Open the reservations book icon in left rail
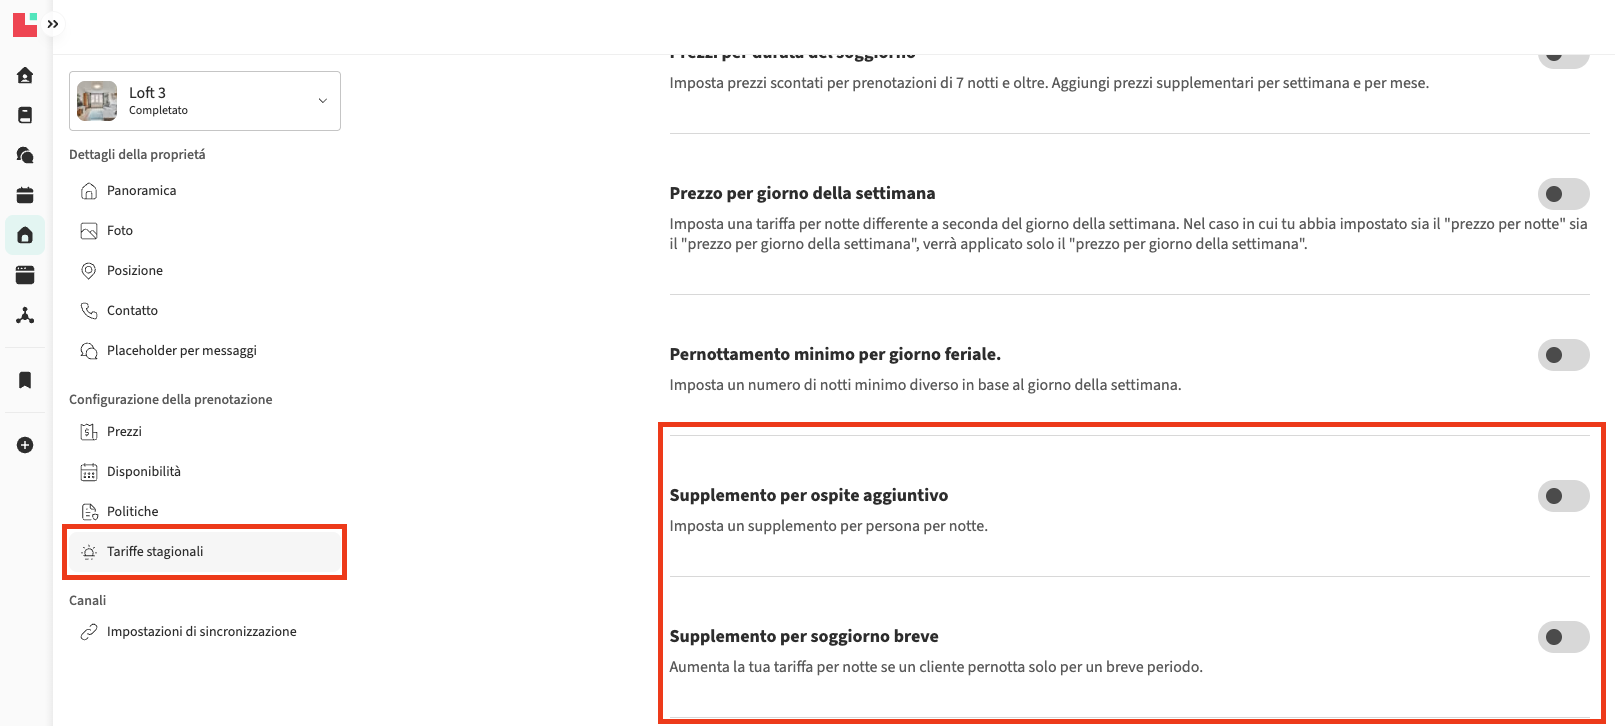1615x726 pixels. pos(25,115)
